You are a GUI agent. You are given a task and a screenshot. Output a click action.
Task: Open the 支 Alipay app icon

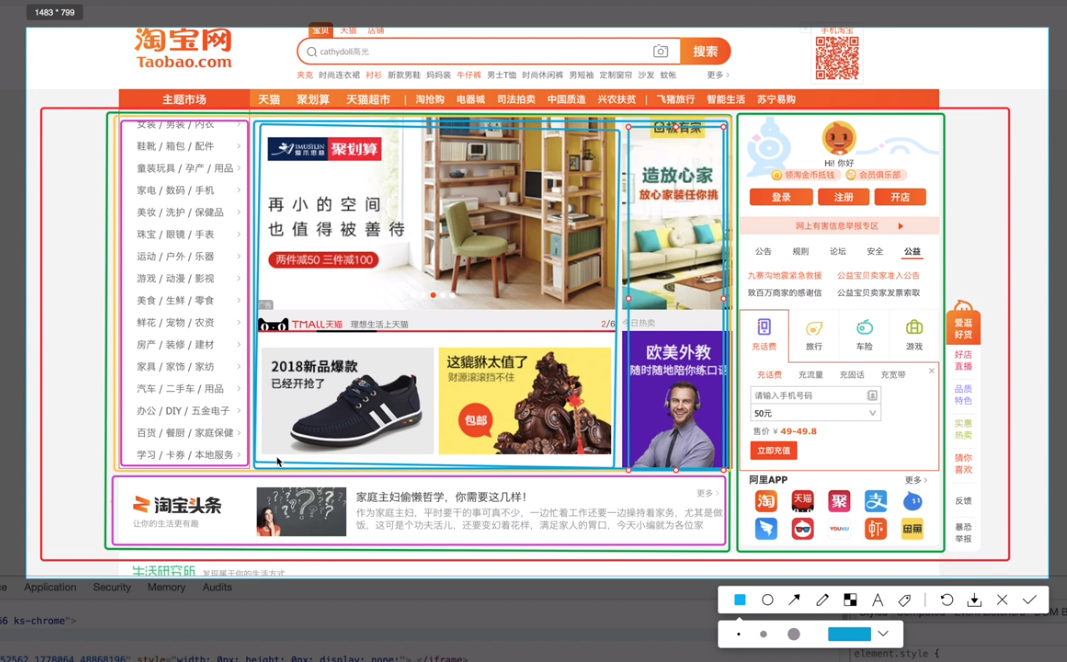coord(875,501)
